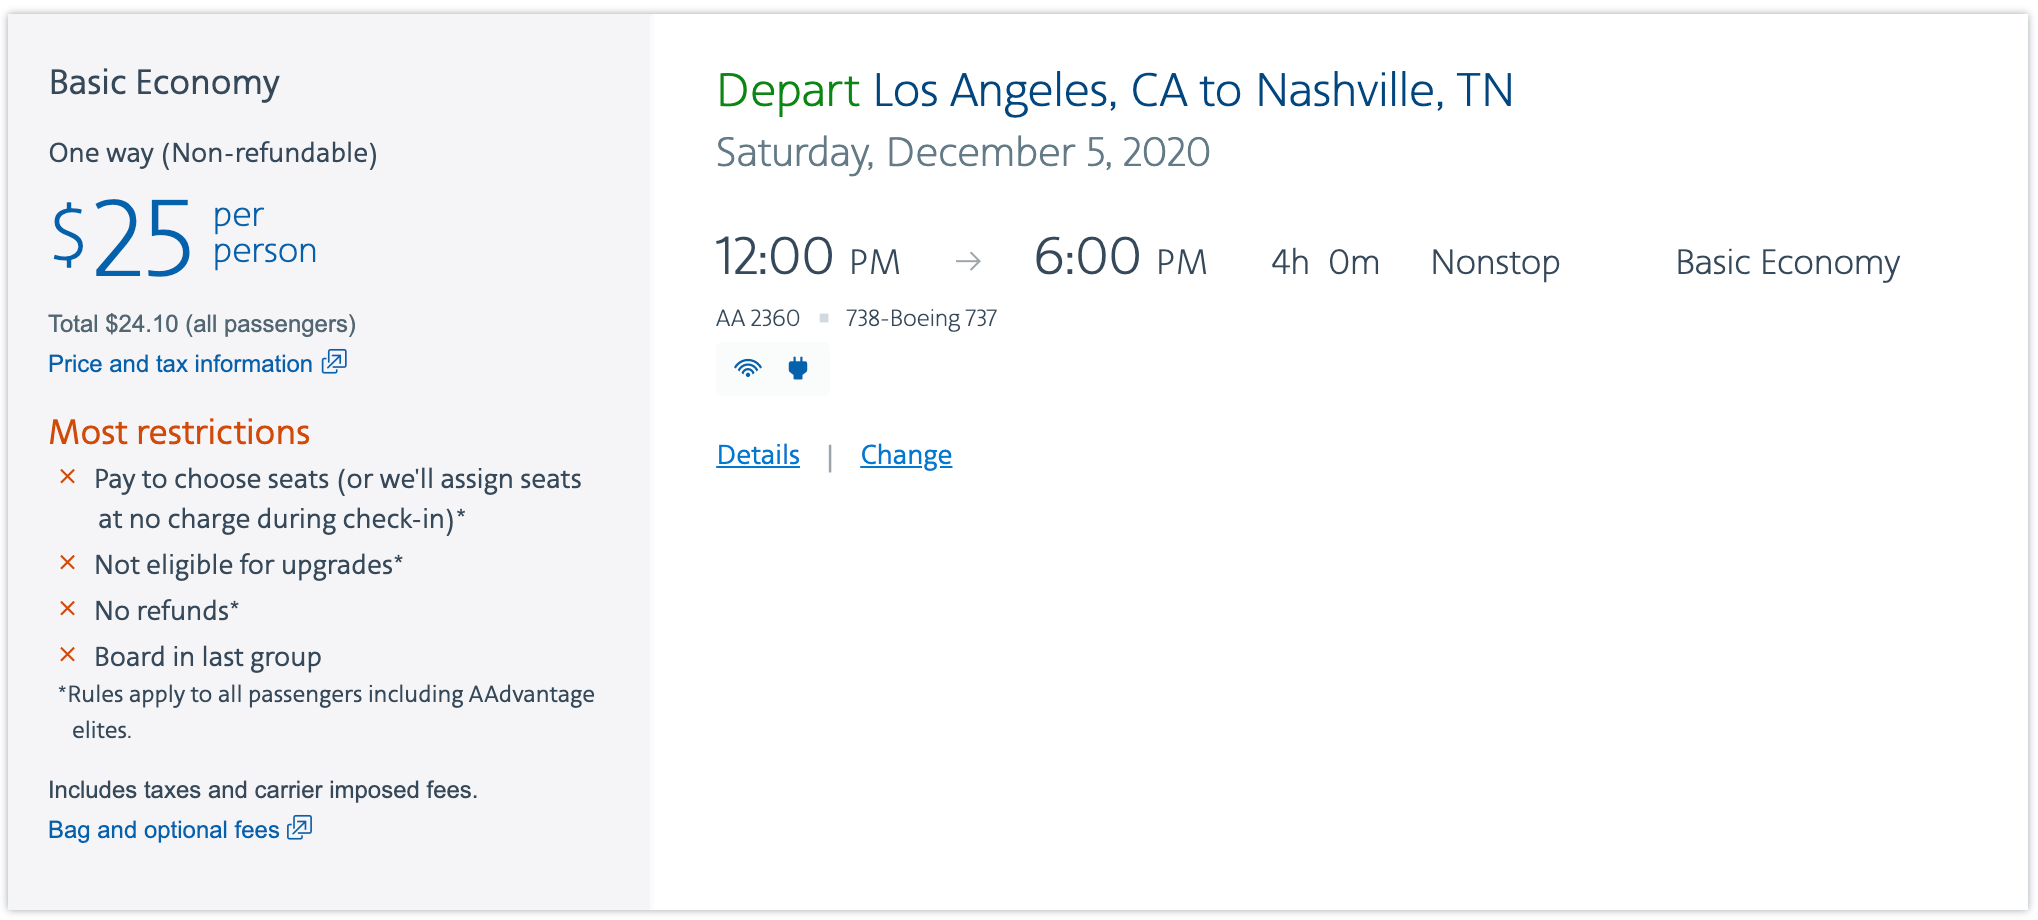Viewport: 2038px width, 920px height.
Task: Click the 6:00 PM arrival time
Action: [1120, 258]
